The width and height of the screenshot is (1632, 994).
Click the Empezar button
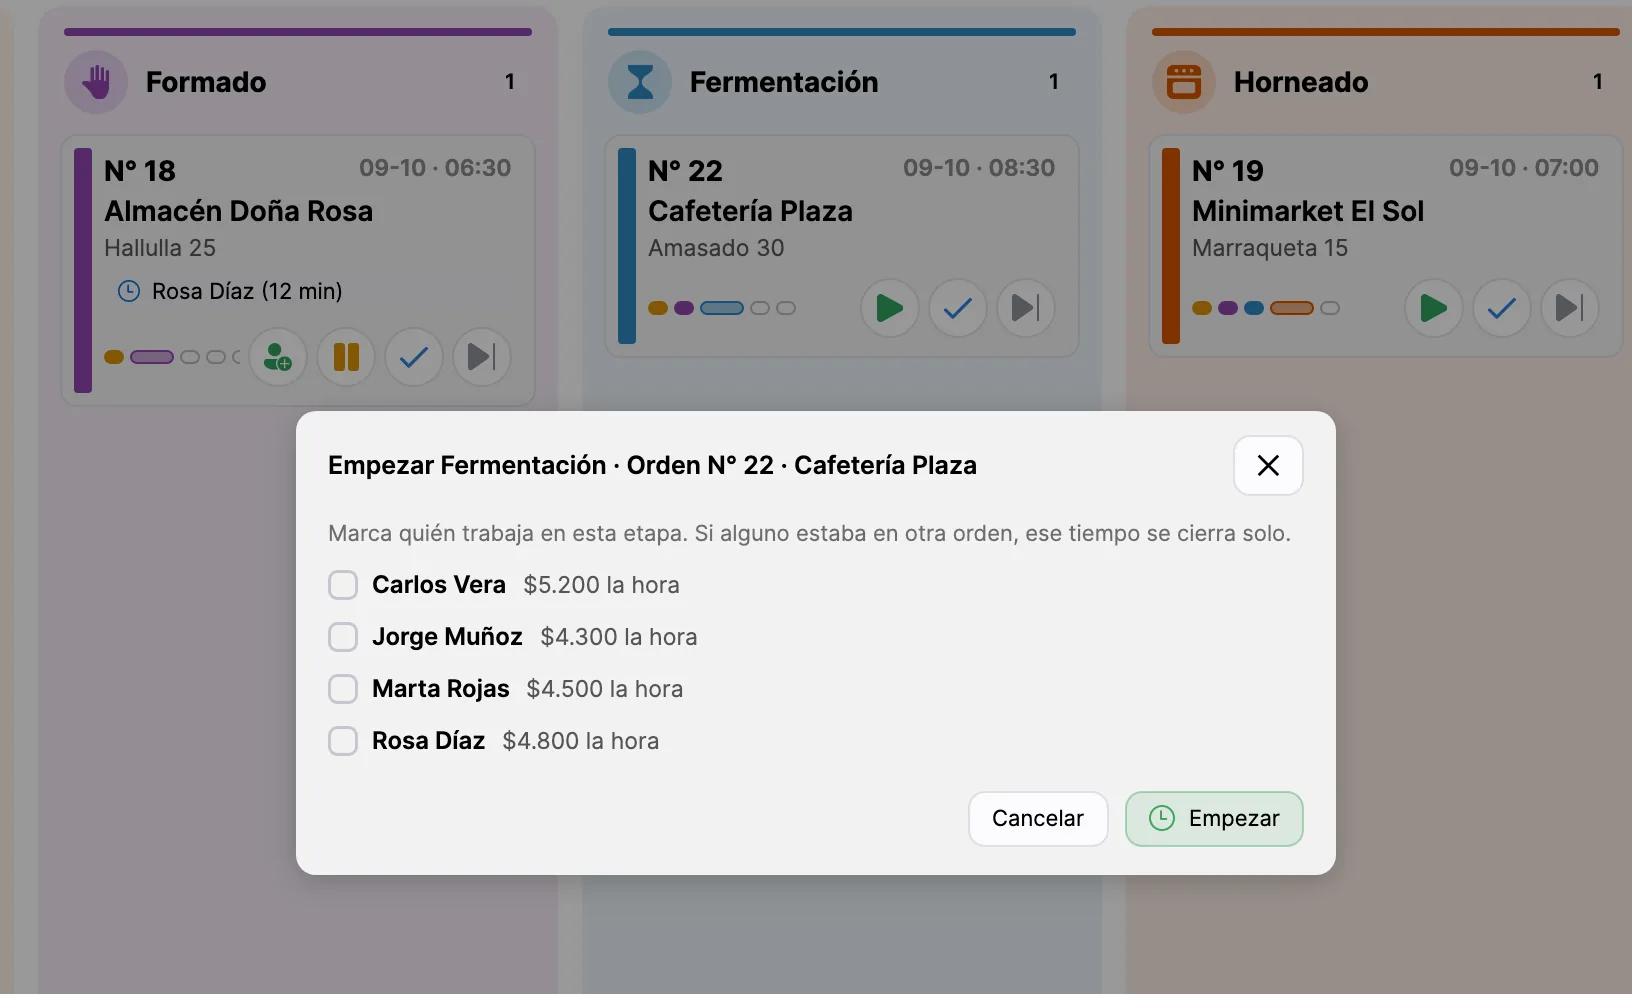(x=1214, y=819)
